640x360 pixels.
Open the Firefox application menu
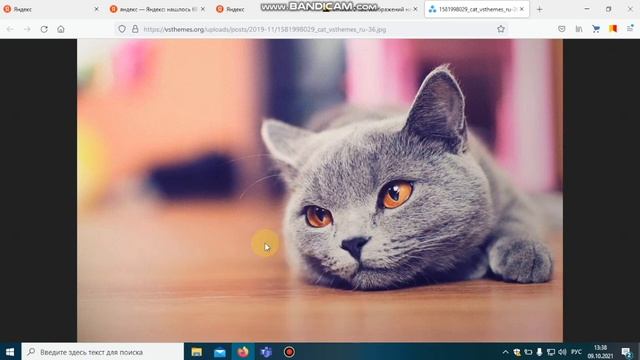pos(630,29)
